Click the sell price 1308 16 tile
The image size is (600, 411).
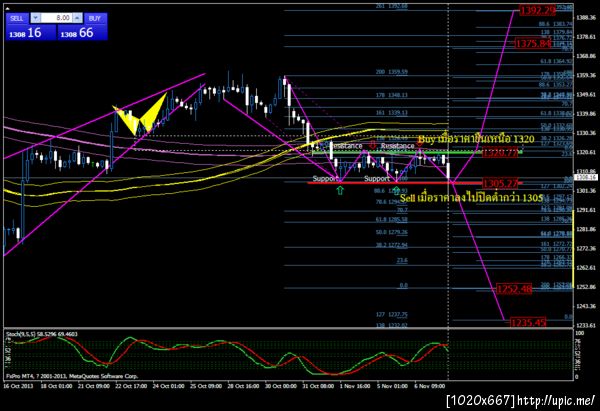click(31, 33)
